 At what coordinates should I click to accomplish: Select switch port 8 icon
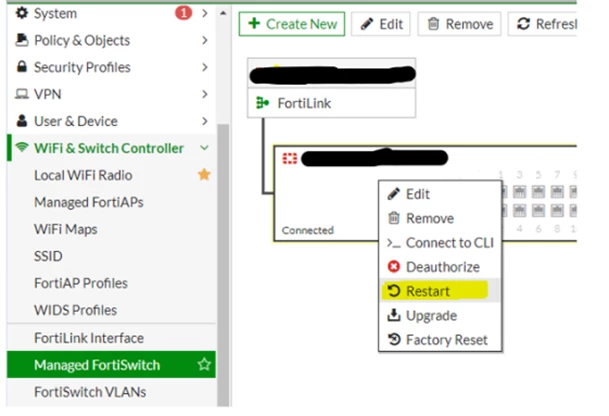pos(557,211)
